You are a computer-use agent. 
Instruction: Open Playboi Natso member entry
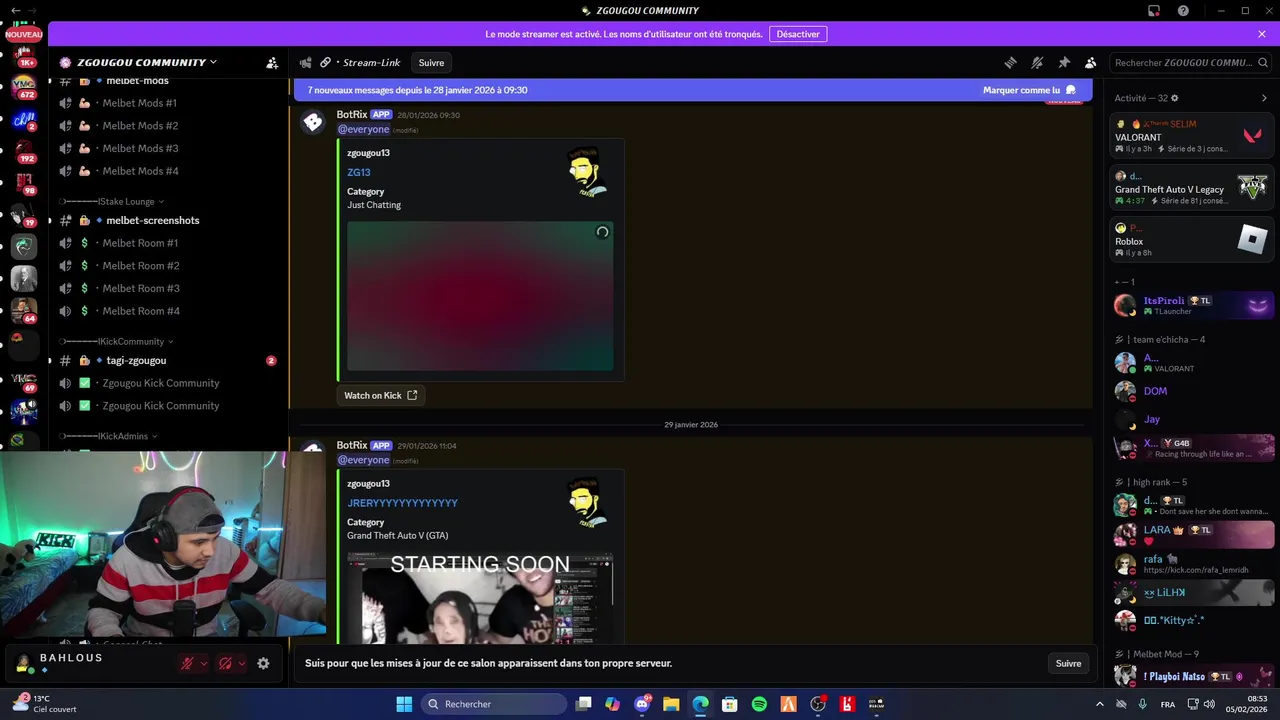1193,677
